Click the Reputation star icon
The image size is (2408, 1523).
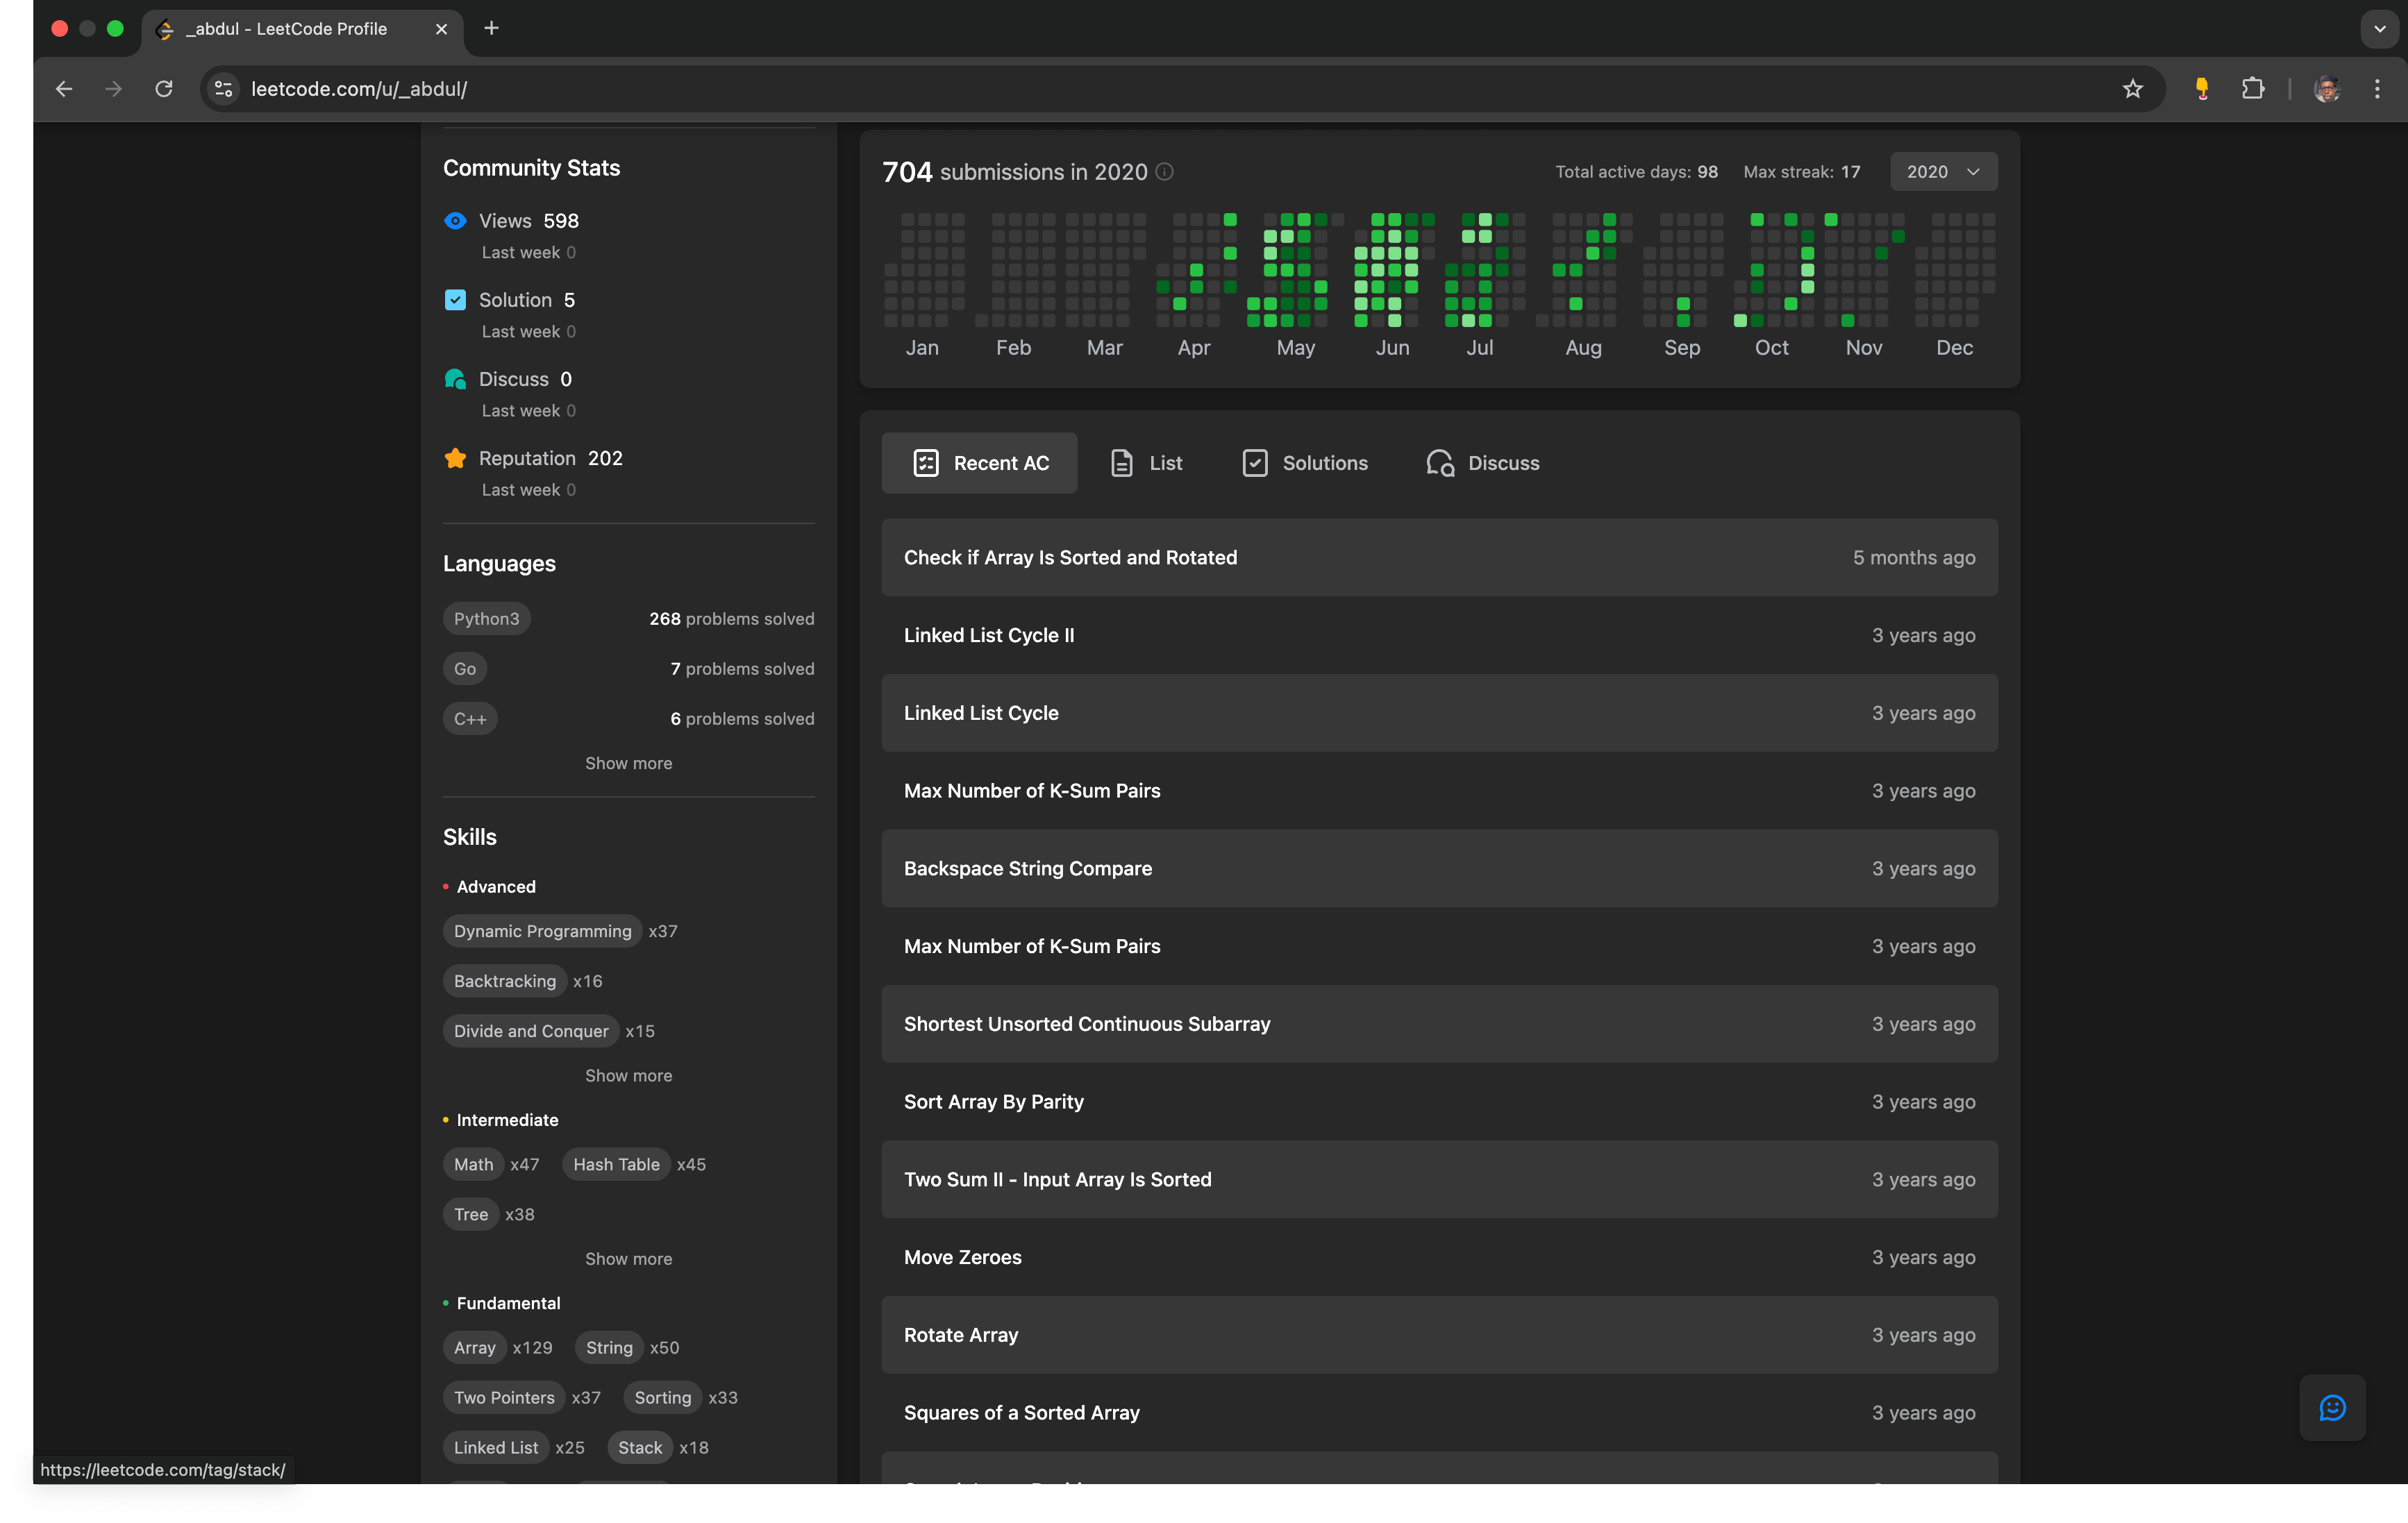pos(455,458)
